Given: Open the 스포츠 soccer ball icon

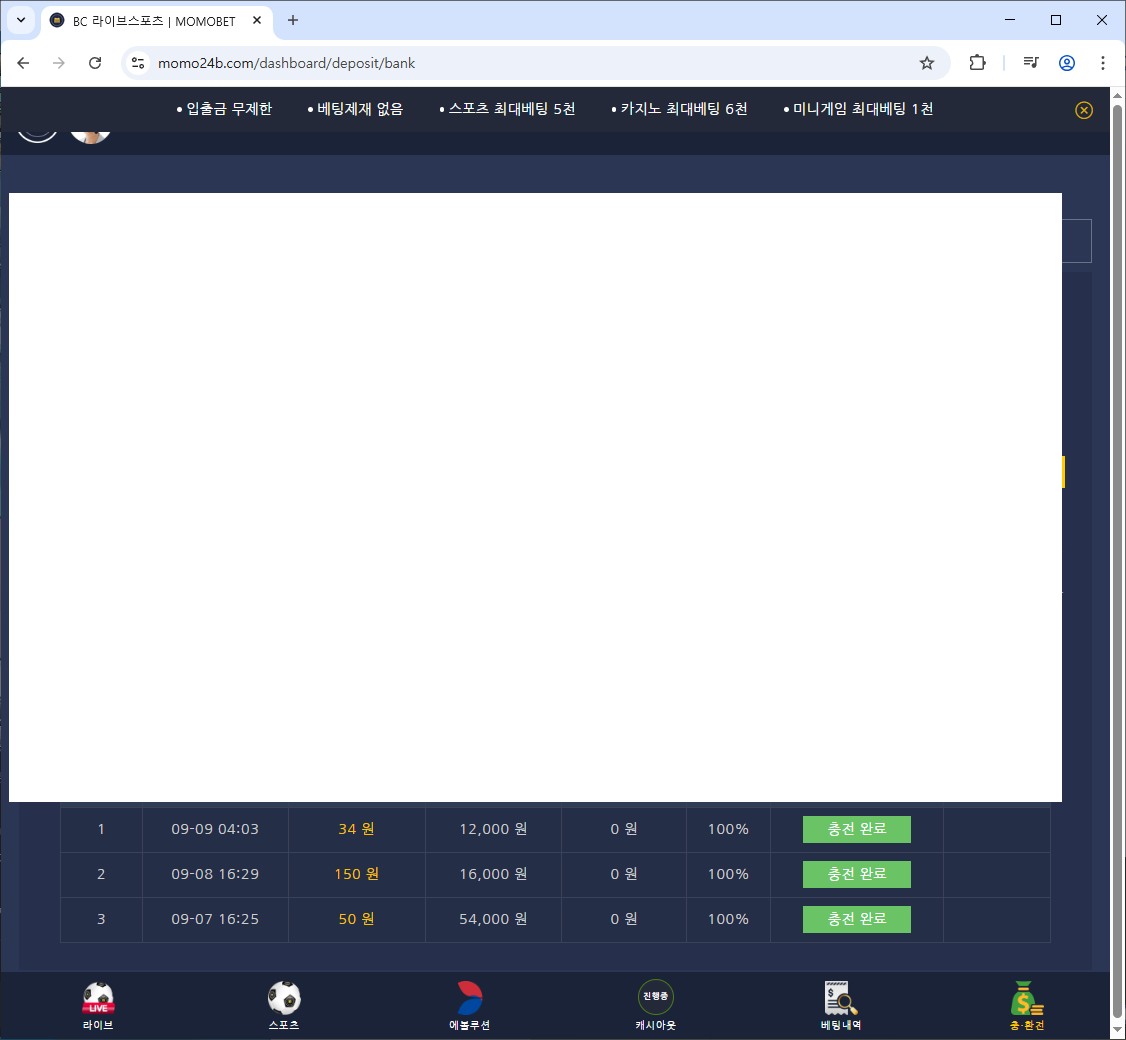Looking at the screenshot, I should tap(284, 999).
